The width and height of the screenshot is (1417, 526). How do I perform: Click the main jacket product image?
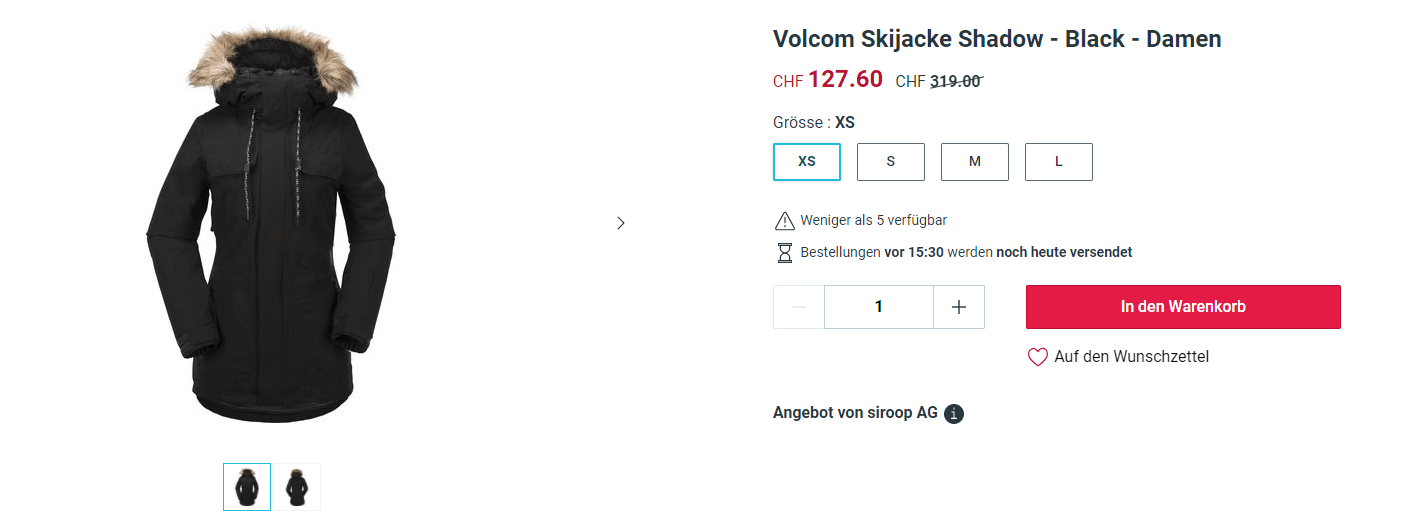click(272, 230)
